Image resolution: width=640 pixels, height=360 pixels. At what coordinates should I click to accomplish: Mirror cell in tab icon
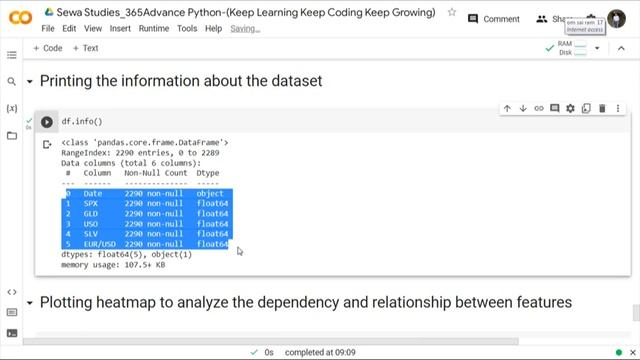pos(586,108)
